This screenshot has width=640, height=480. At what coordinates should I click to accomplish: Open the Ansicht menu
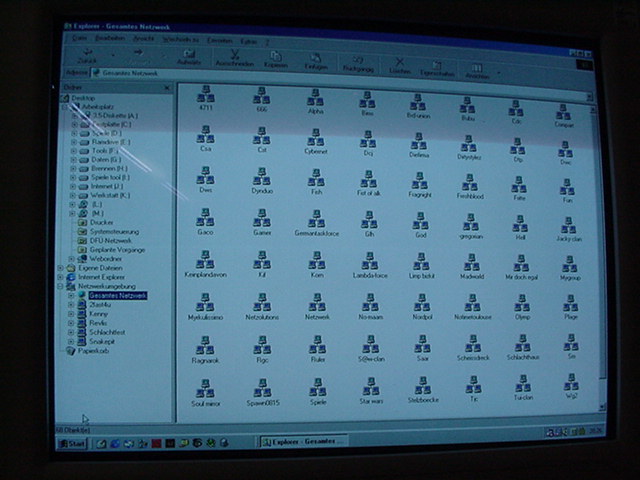tap(144, 38)
